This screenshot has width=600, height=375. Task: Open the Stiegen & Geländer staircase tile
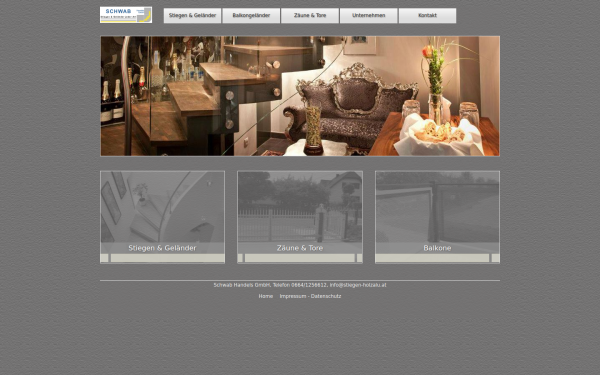coord(162,217)
